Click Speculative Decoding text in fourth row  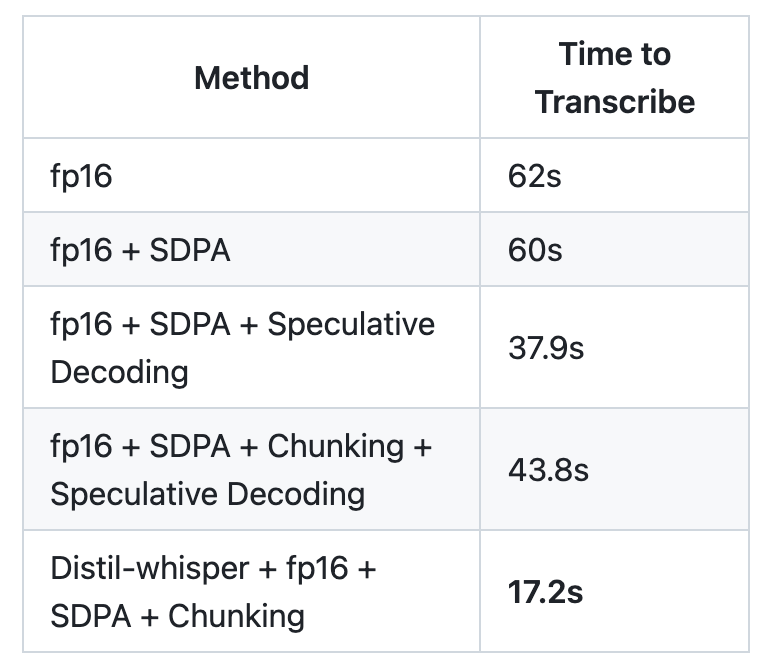pos(207,494)
